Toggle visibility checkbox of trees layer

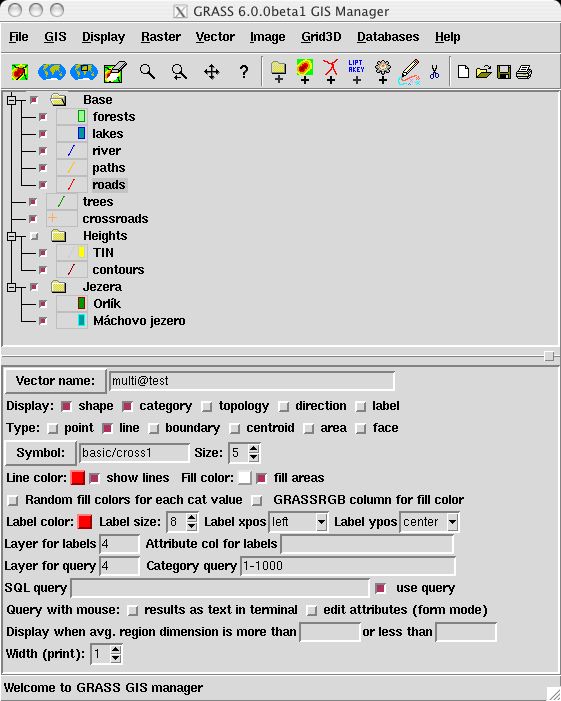point(33,202)
